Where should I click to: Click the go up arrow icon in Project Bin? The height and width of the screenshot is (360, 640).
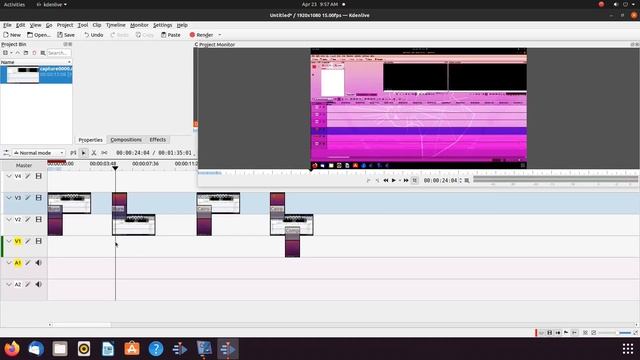(x=18, y=53)
